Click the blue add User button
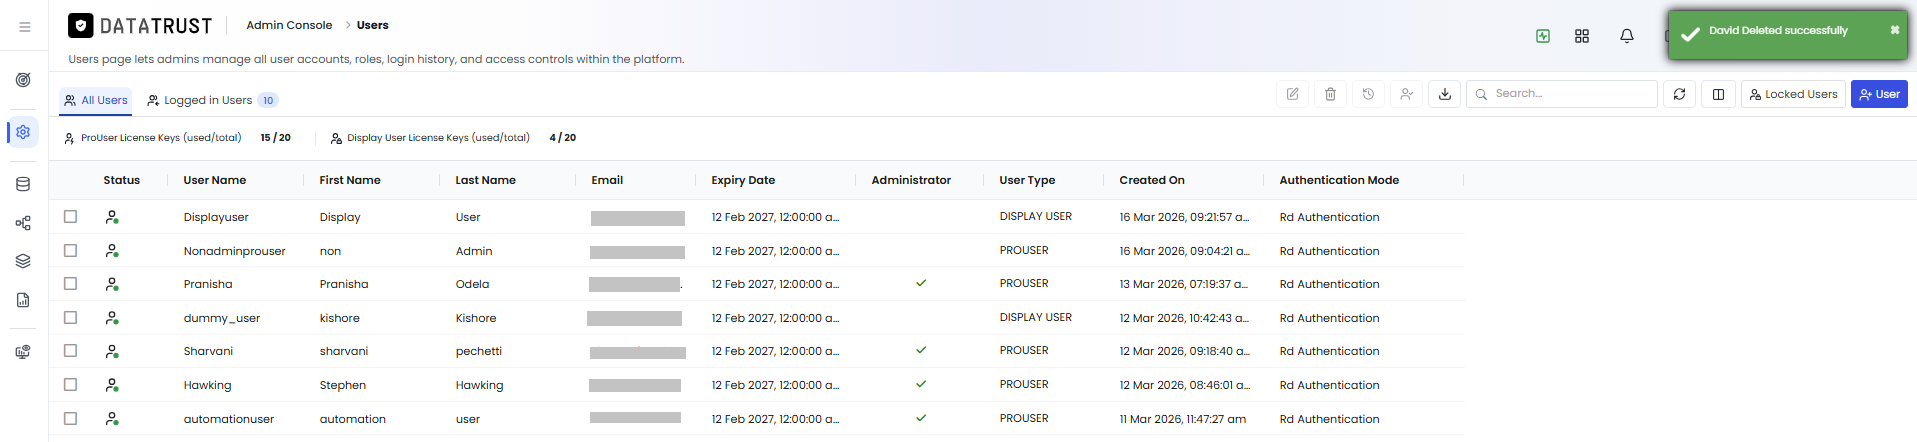 pyautogui.click(x=1879, y=94)
